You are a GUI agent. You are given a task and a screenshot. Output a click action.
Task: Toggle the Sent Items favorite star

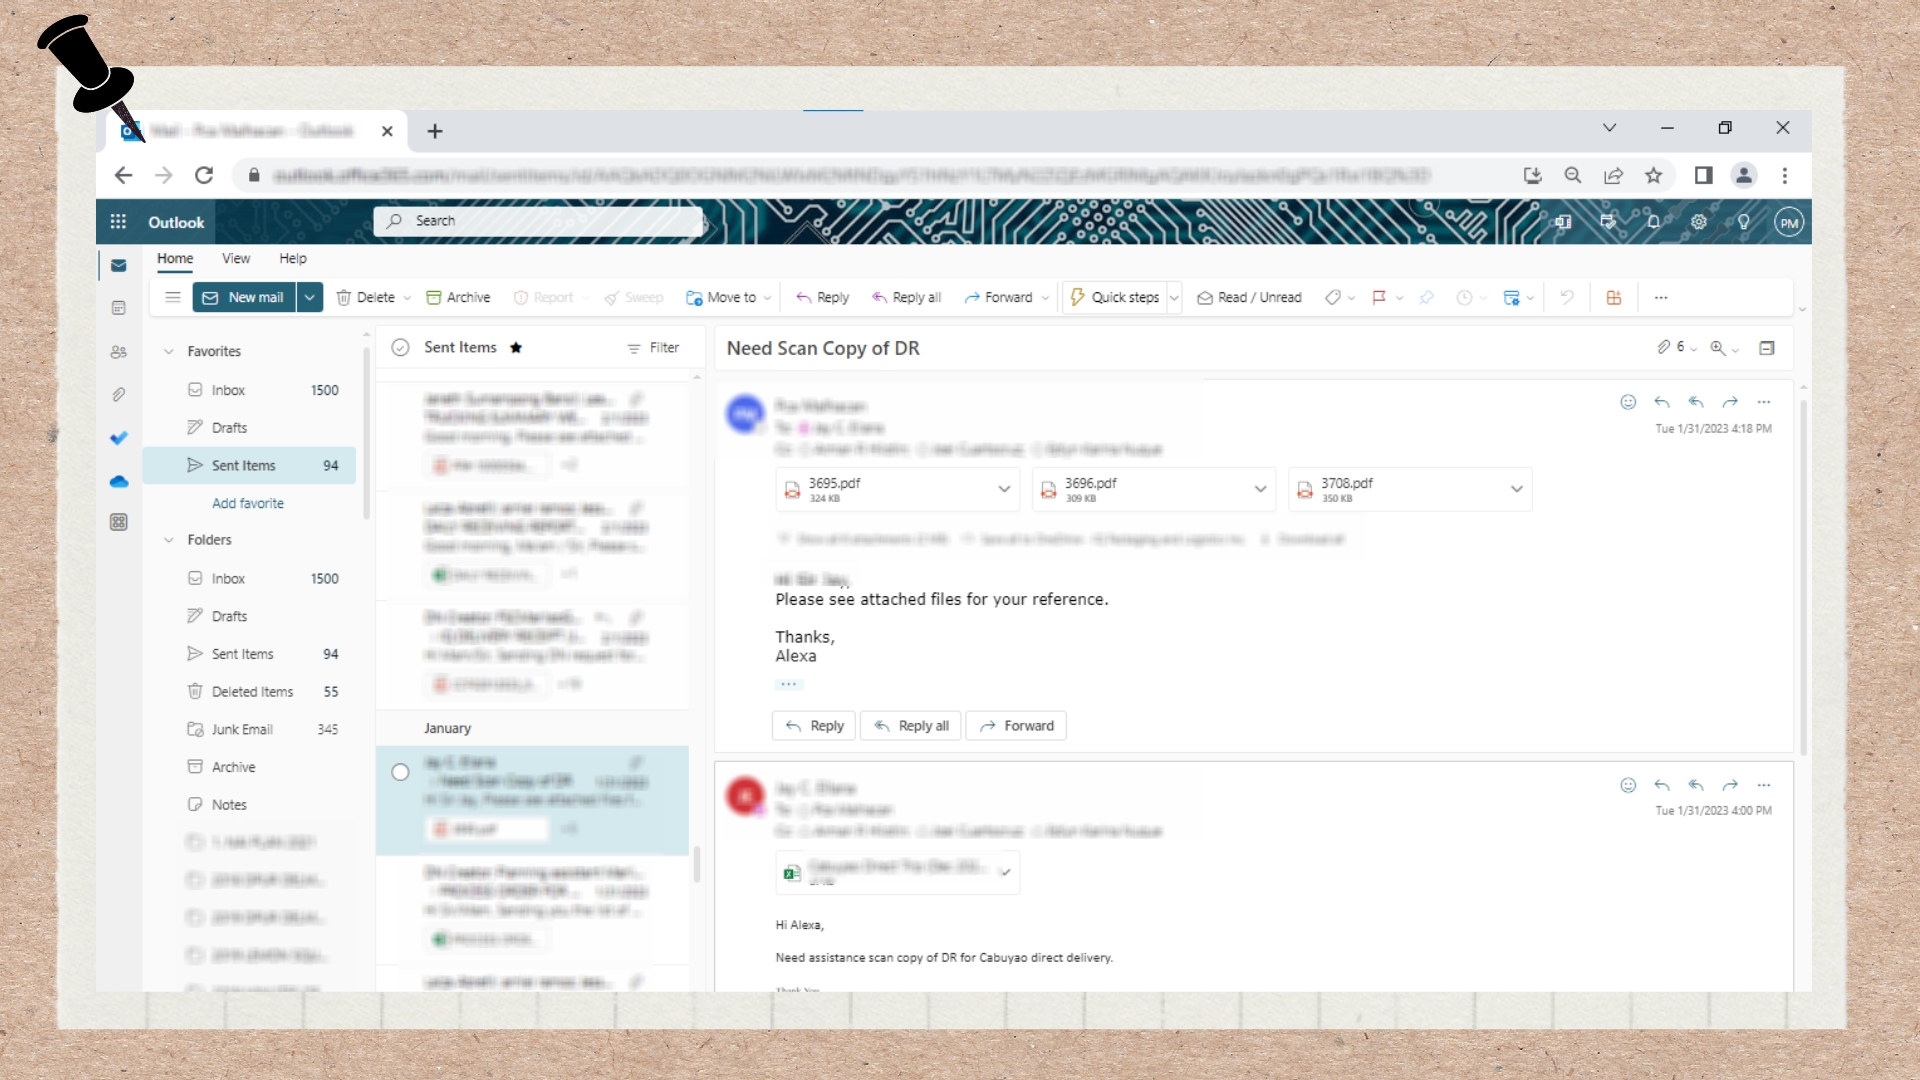tap(516, 348)
